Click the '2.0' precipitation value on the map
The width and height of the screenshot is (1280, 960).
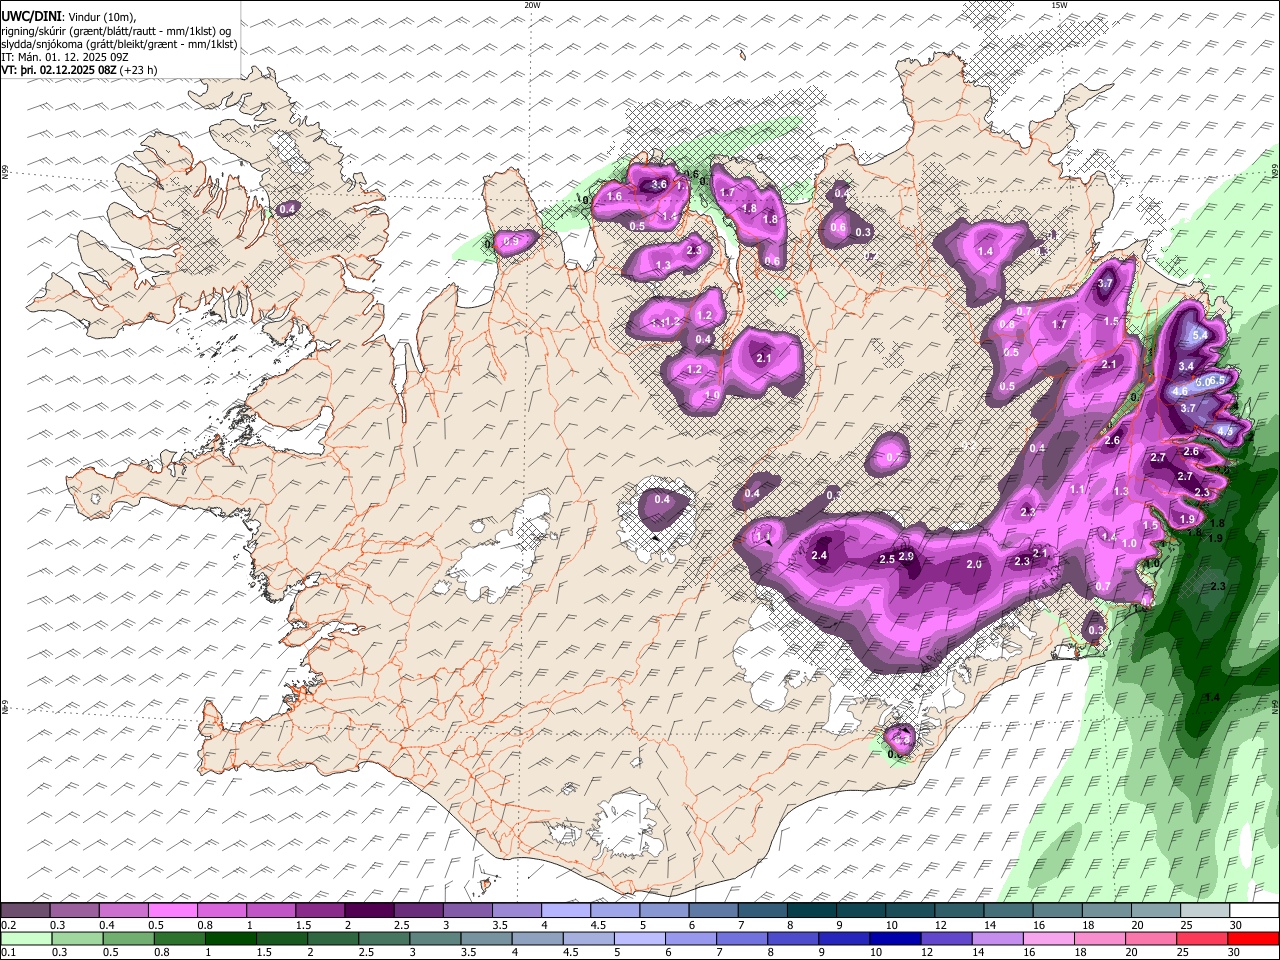974,564
